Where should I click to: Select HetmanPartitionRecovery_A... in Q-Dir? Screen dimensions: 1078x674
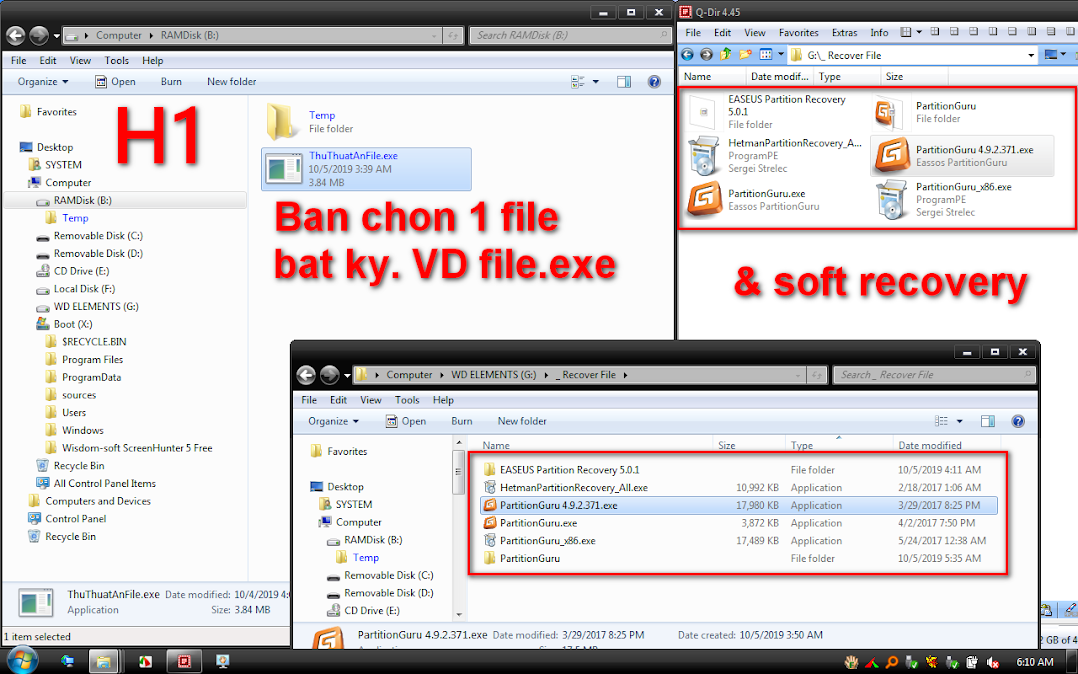pyautogui.click(x=776, y=155)
